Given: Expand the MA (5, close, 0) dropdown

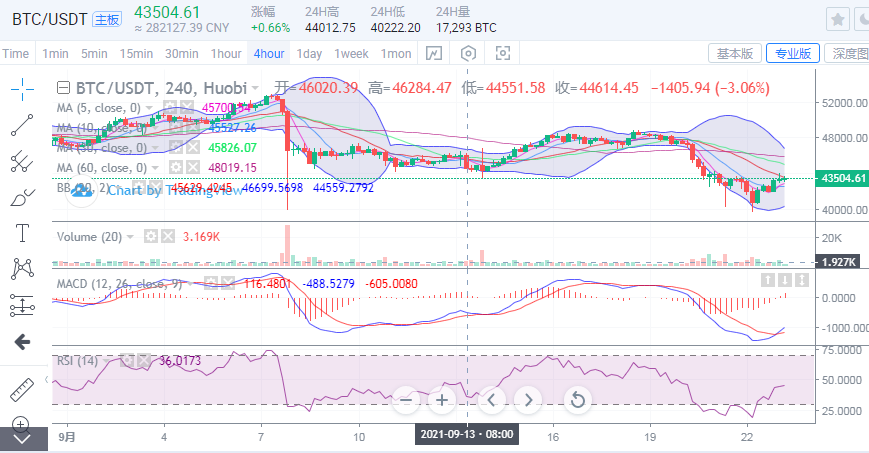Looking at the screenshot, I should (x=151, y=107).
